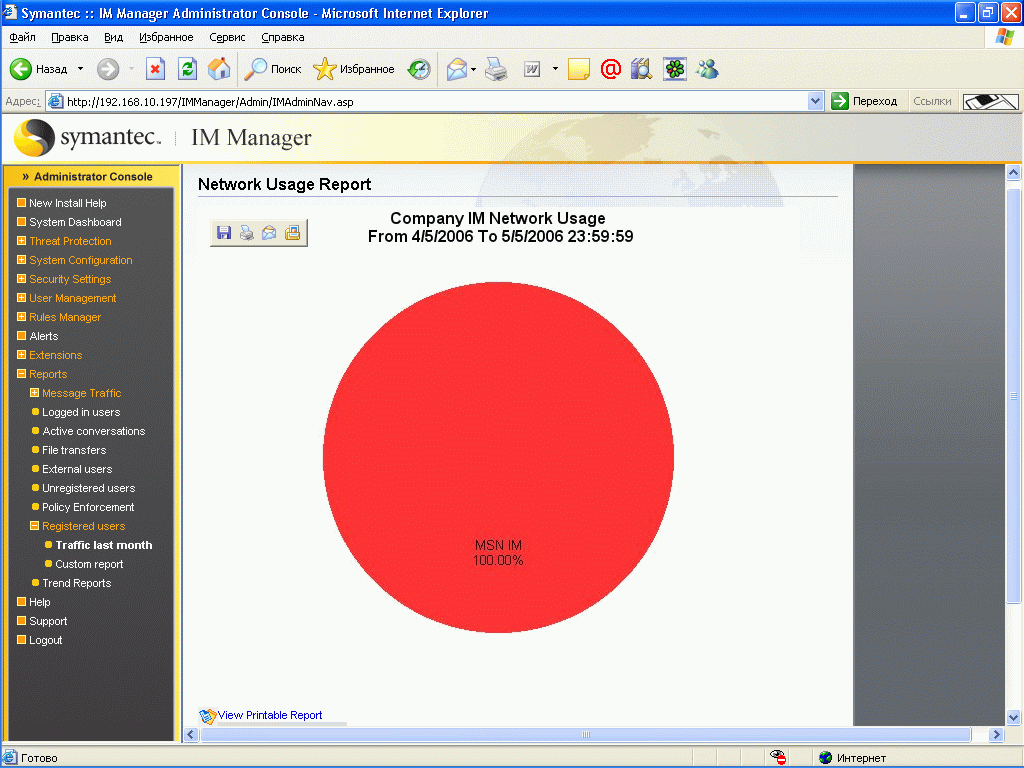Click the View Printable Report icon
1024x768 pixels.
pos(208,716)
